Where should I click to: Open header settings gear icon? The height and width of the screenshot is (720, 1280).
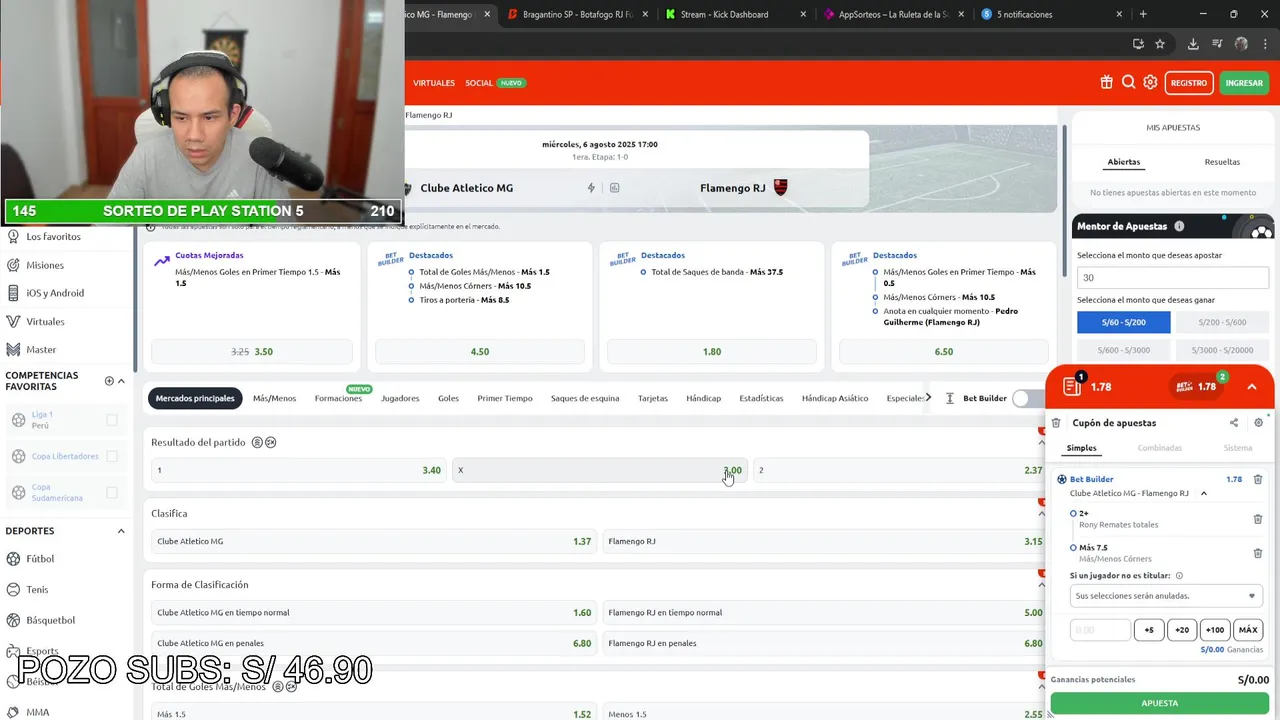point(1150,83)
